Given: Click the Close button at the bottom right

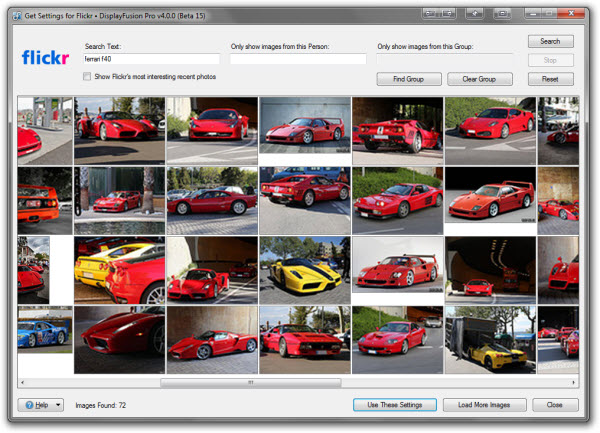Looking at the screenshot, I should 555,405.
